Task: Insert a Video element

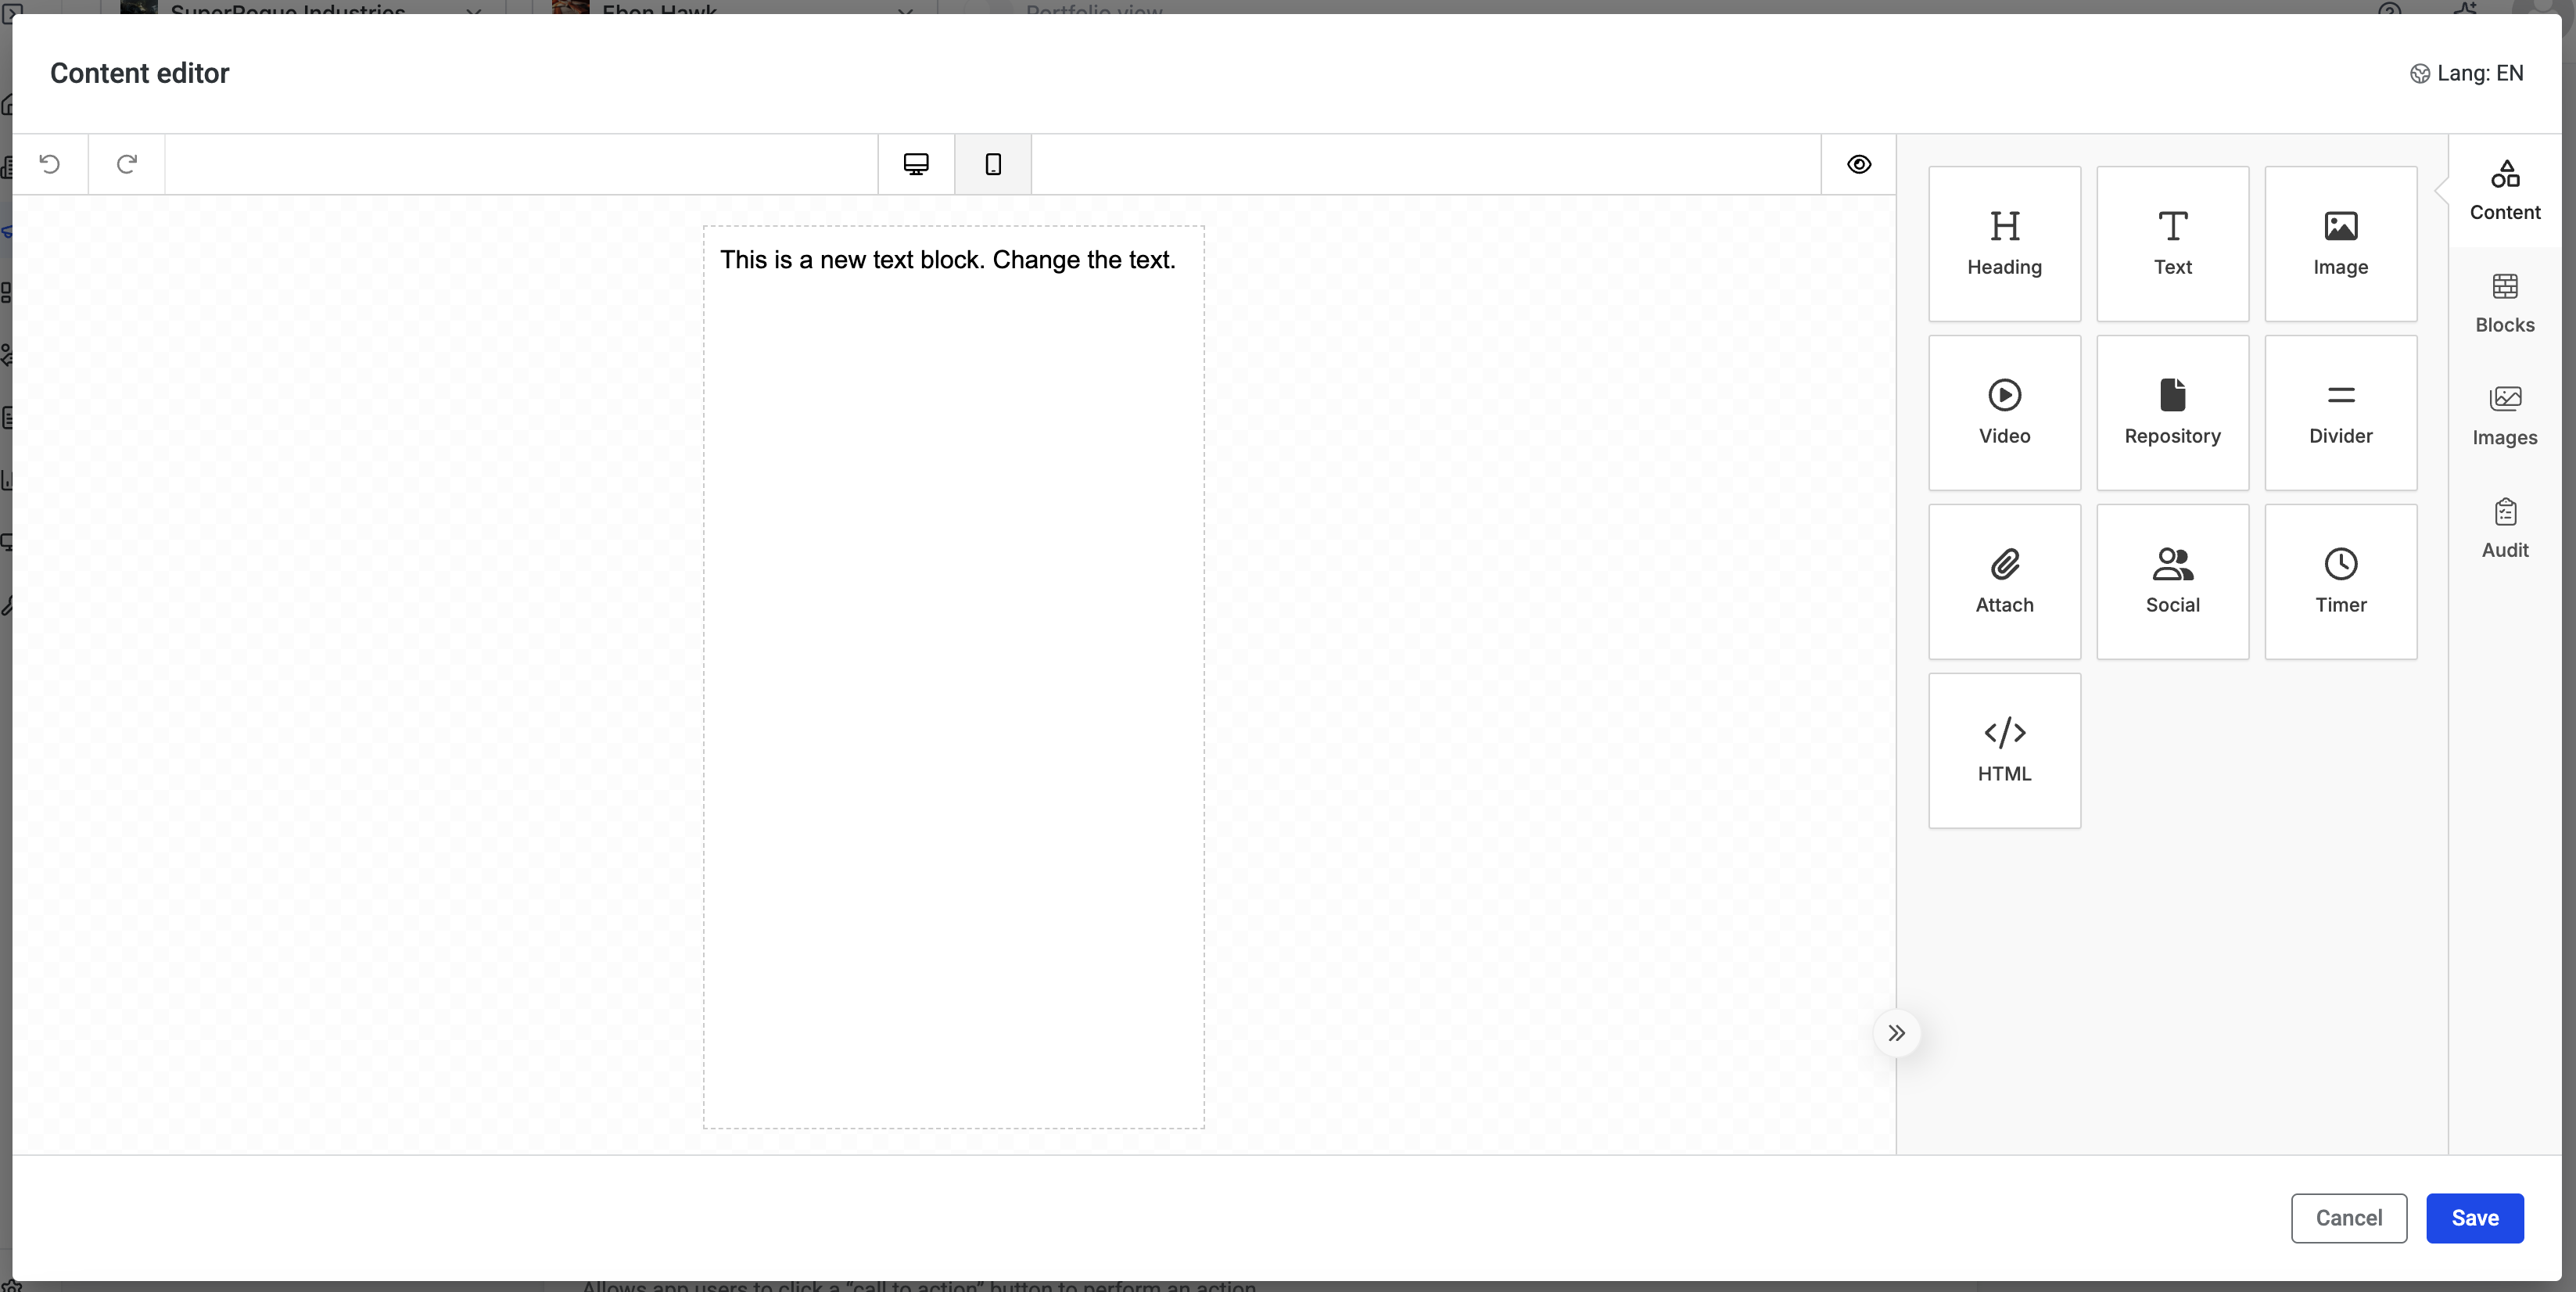Action: coord(2004,413)
